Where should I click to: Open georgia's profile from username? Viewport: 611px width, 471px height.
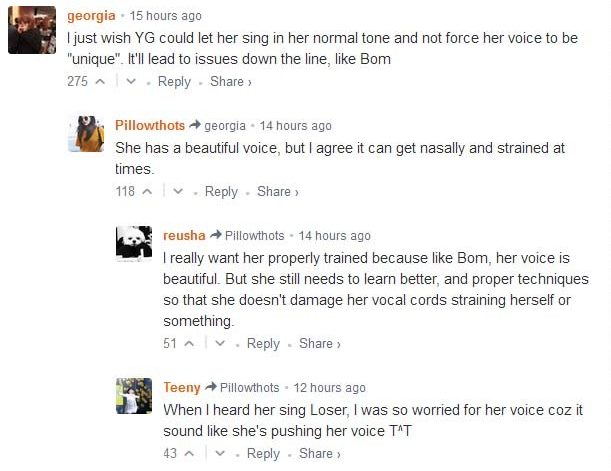coord(91,16)
